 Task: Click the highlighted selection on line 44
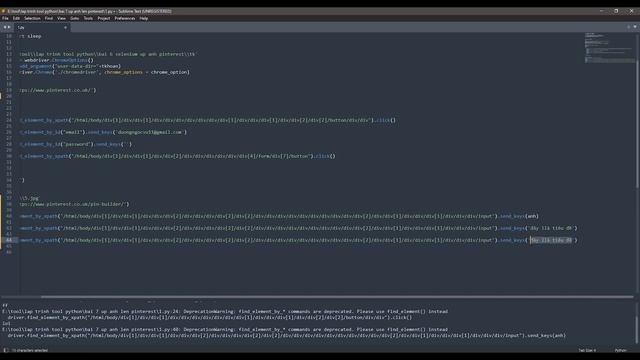(x=551, y=240)
